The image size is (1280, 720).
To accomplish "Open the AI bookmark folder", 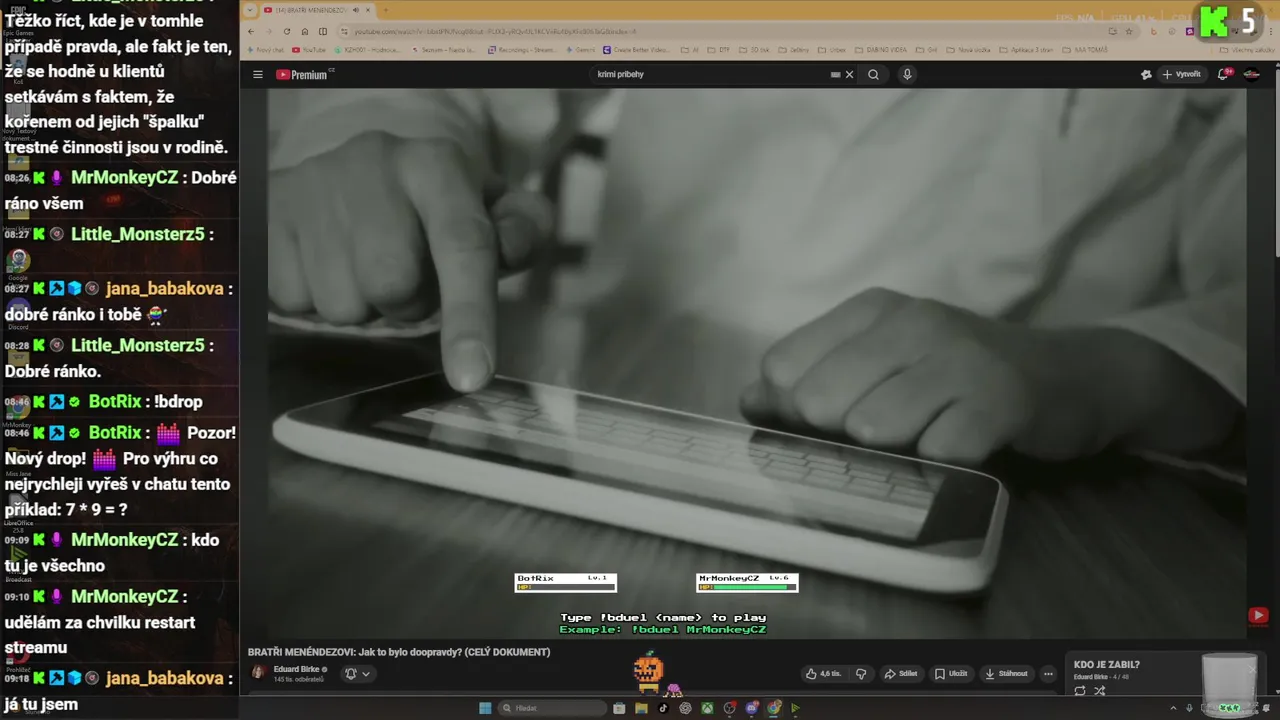I will click(690, 50).
